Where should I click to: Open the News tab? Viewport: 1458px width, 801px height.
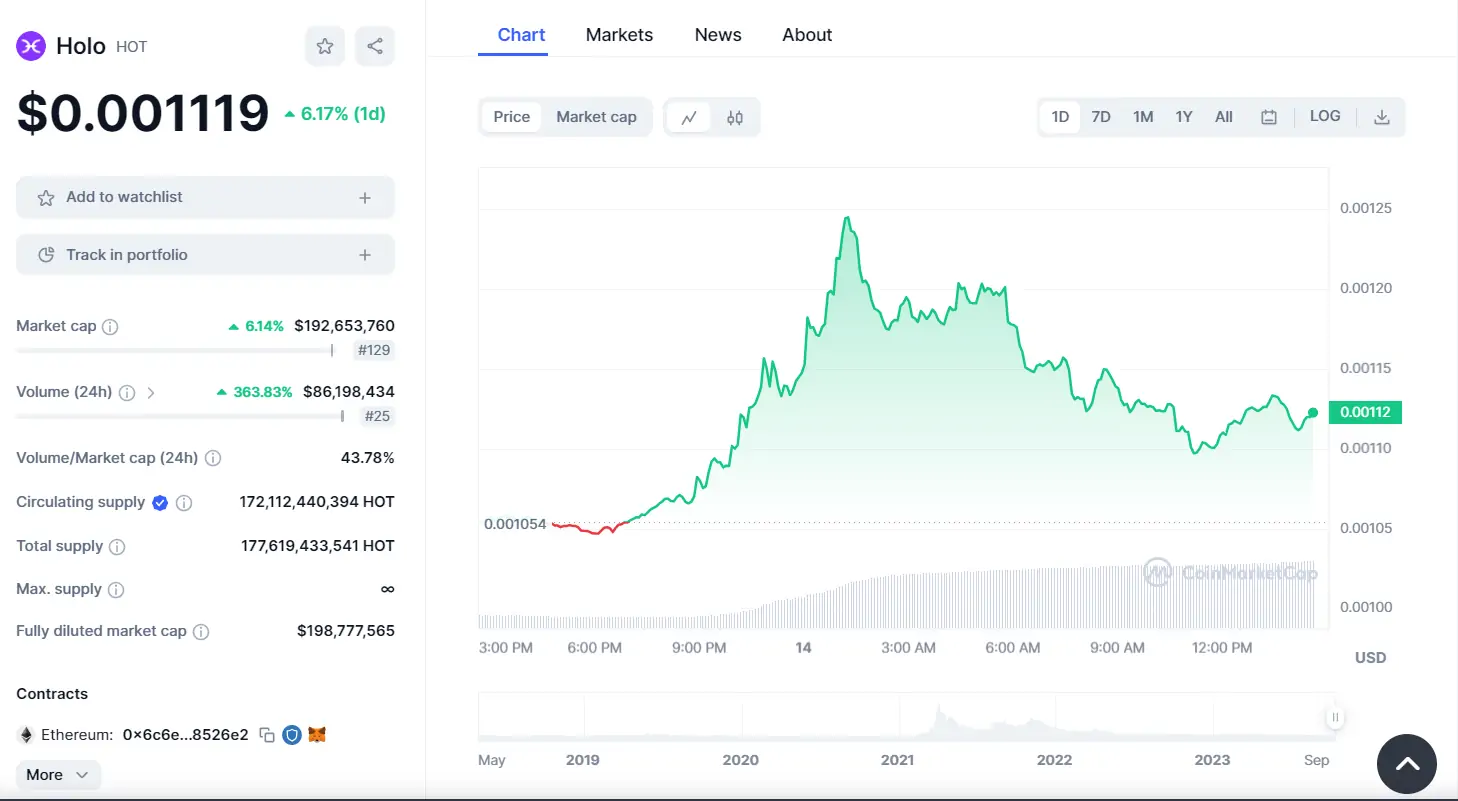click(x=718, y=35)
